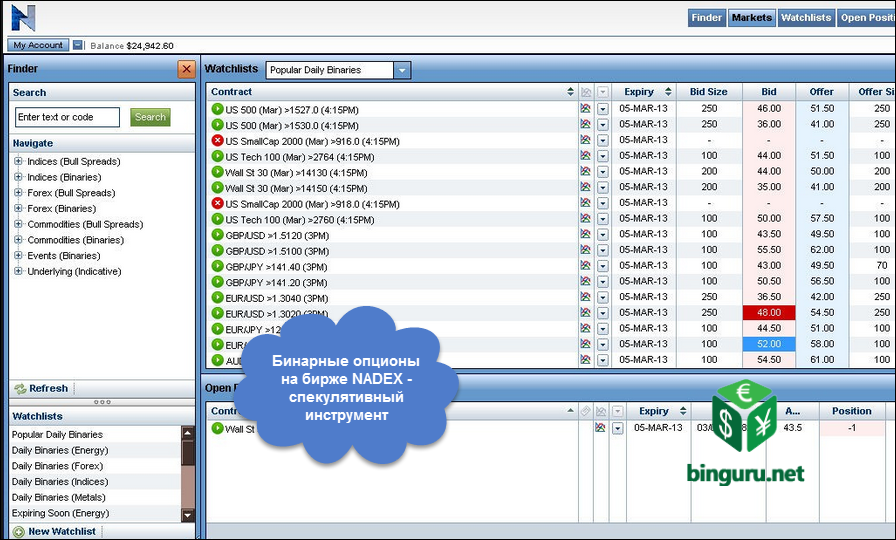Open chart icon for US 500 >1530.0 row
896x540 pixels.
click(x=585, y=124)
